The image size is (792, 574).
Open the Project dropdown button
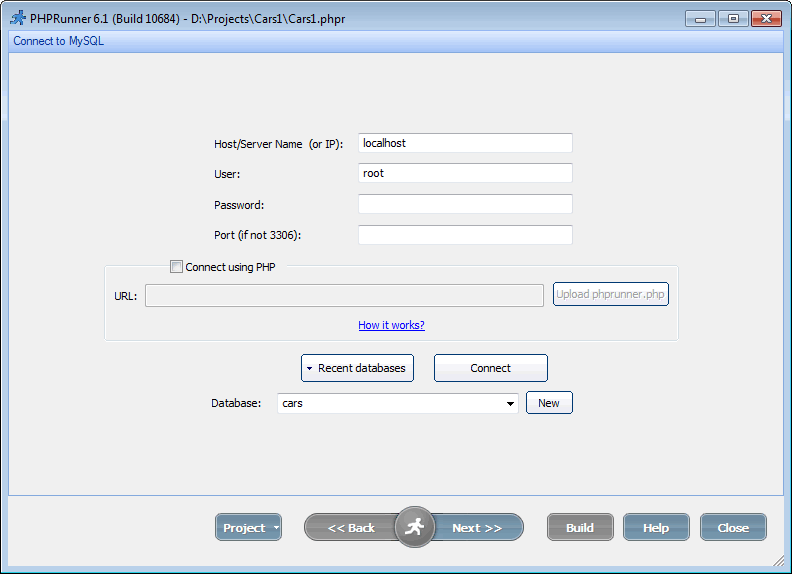[249, 528]
